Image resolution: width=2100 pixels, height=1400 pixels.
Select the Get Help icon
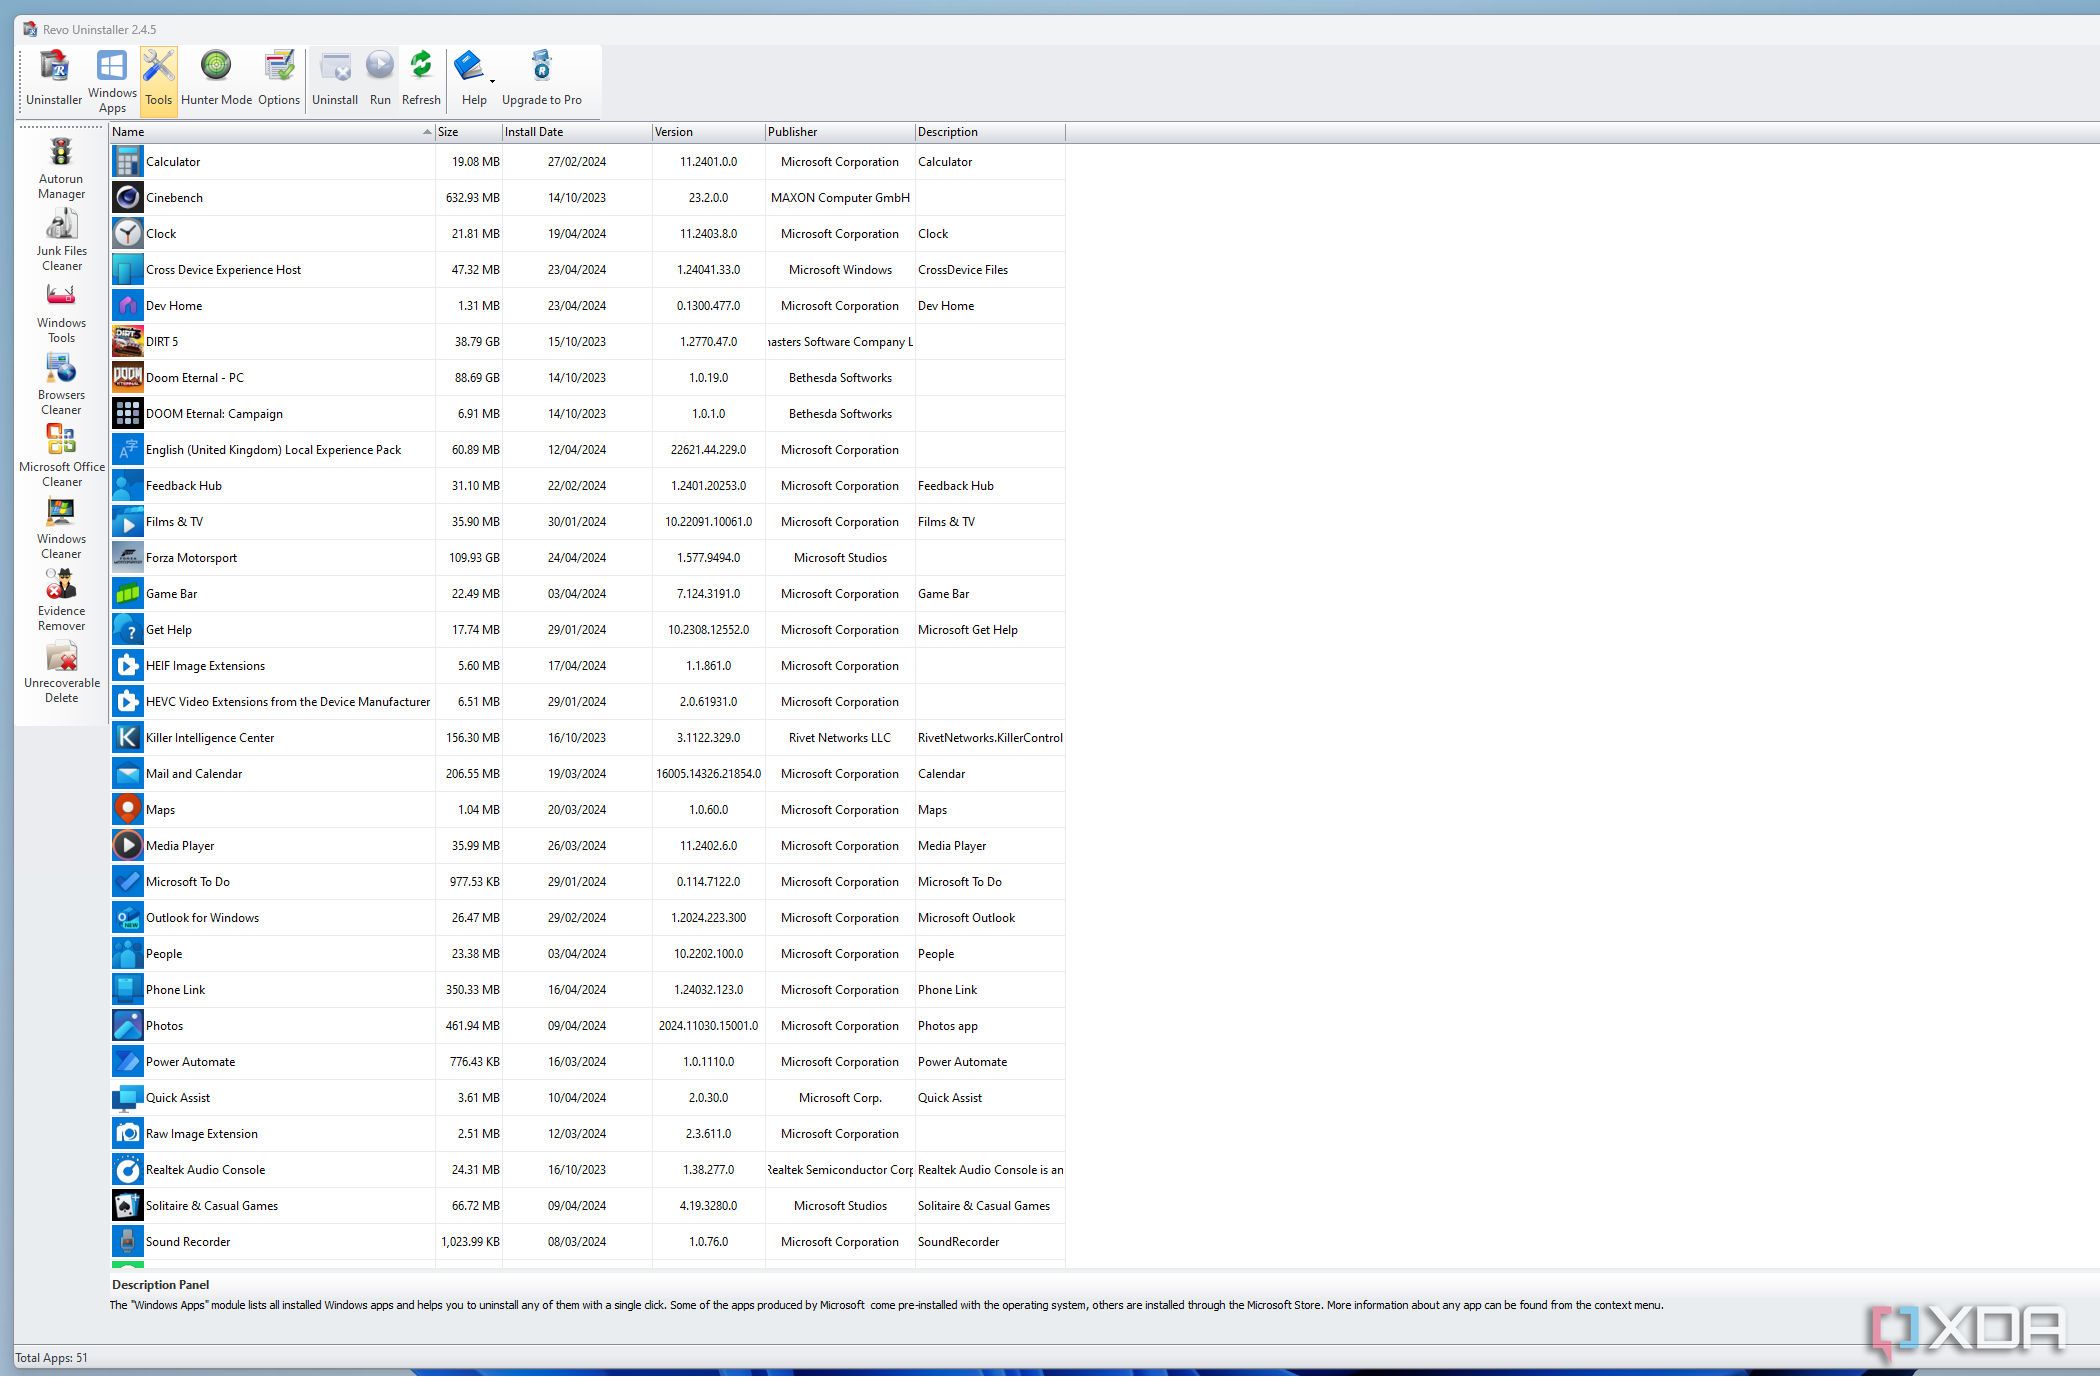point(127,630)
